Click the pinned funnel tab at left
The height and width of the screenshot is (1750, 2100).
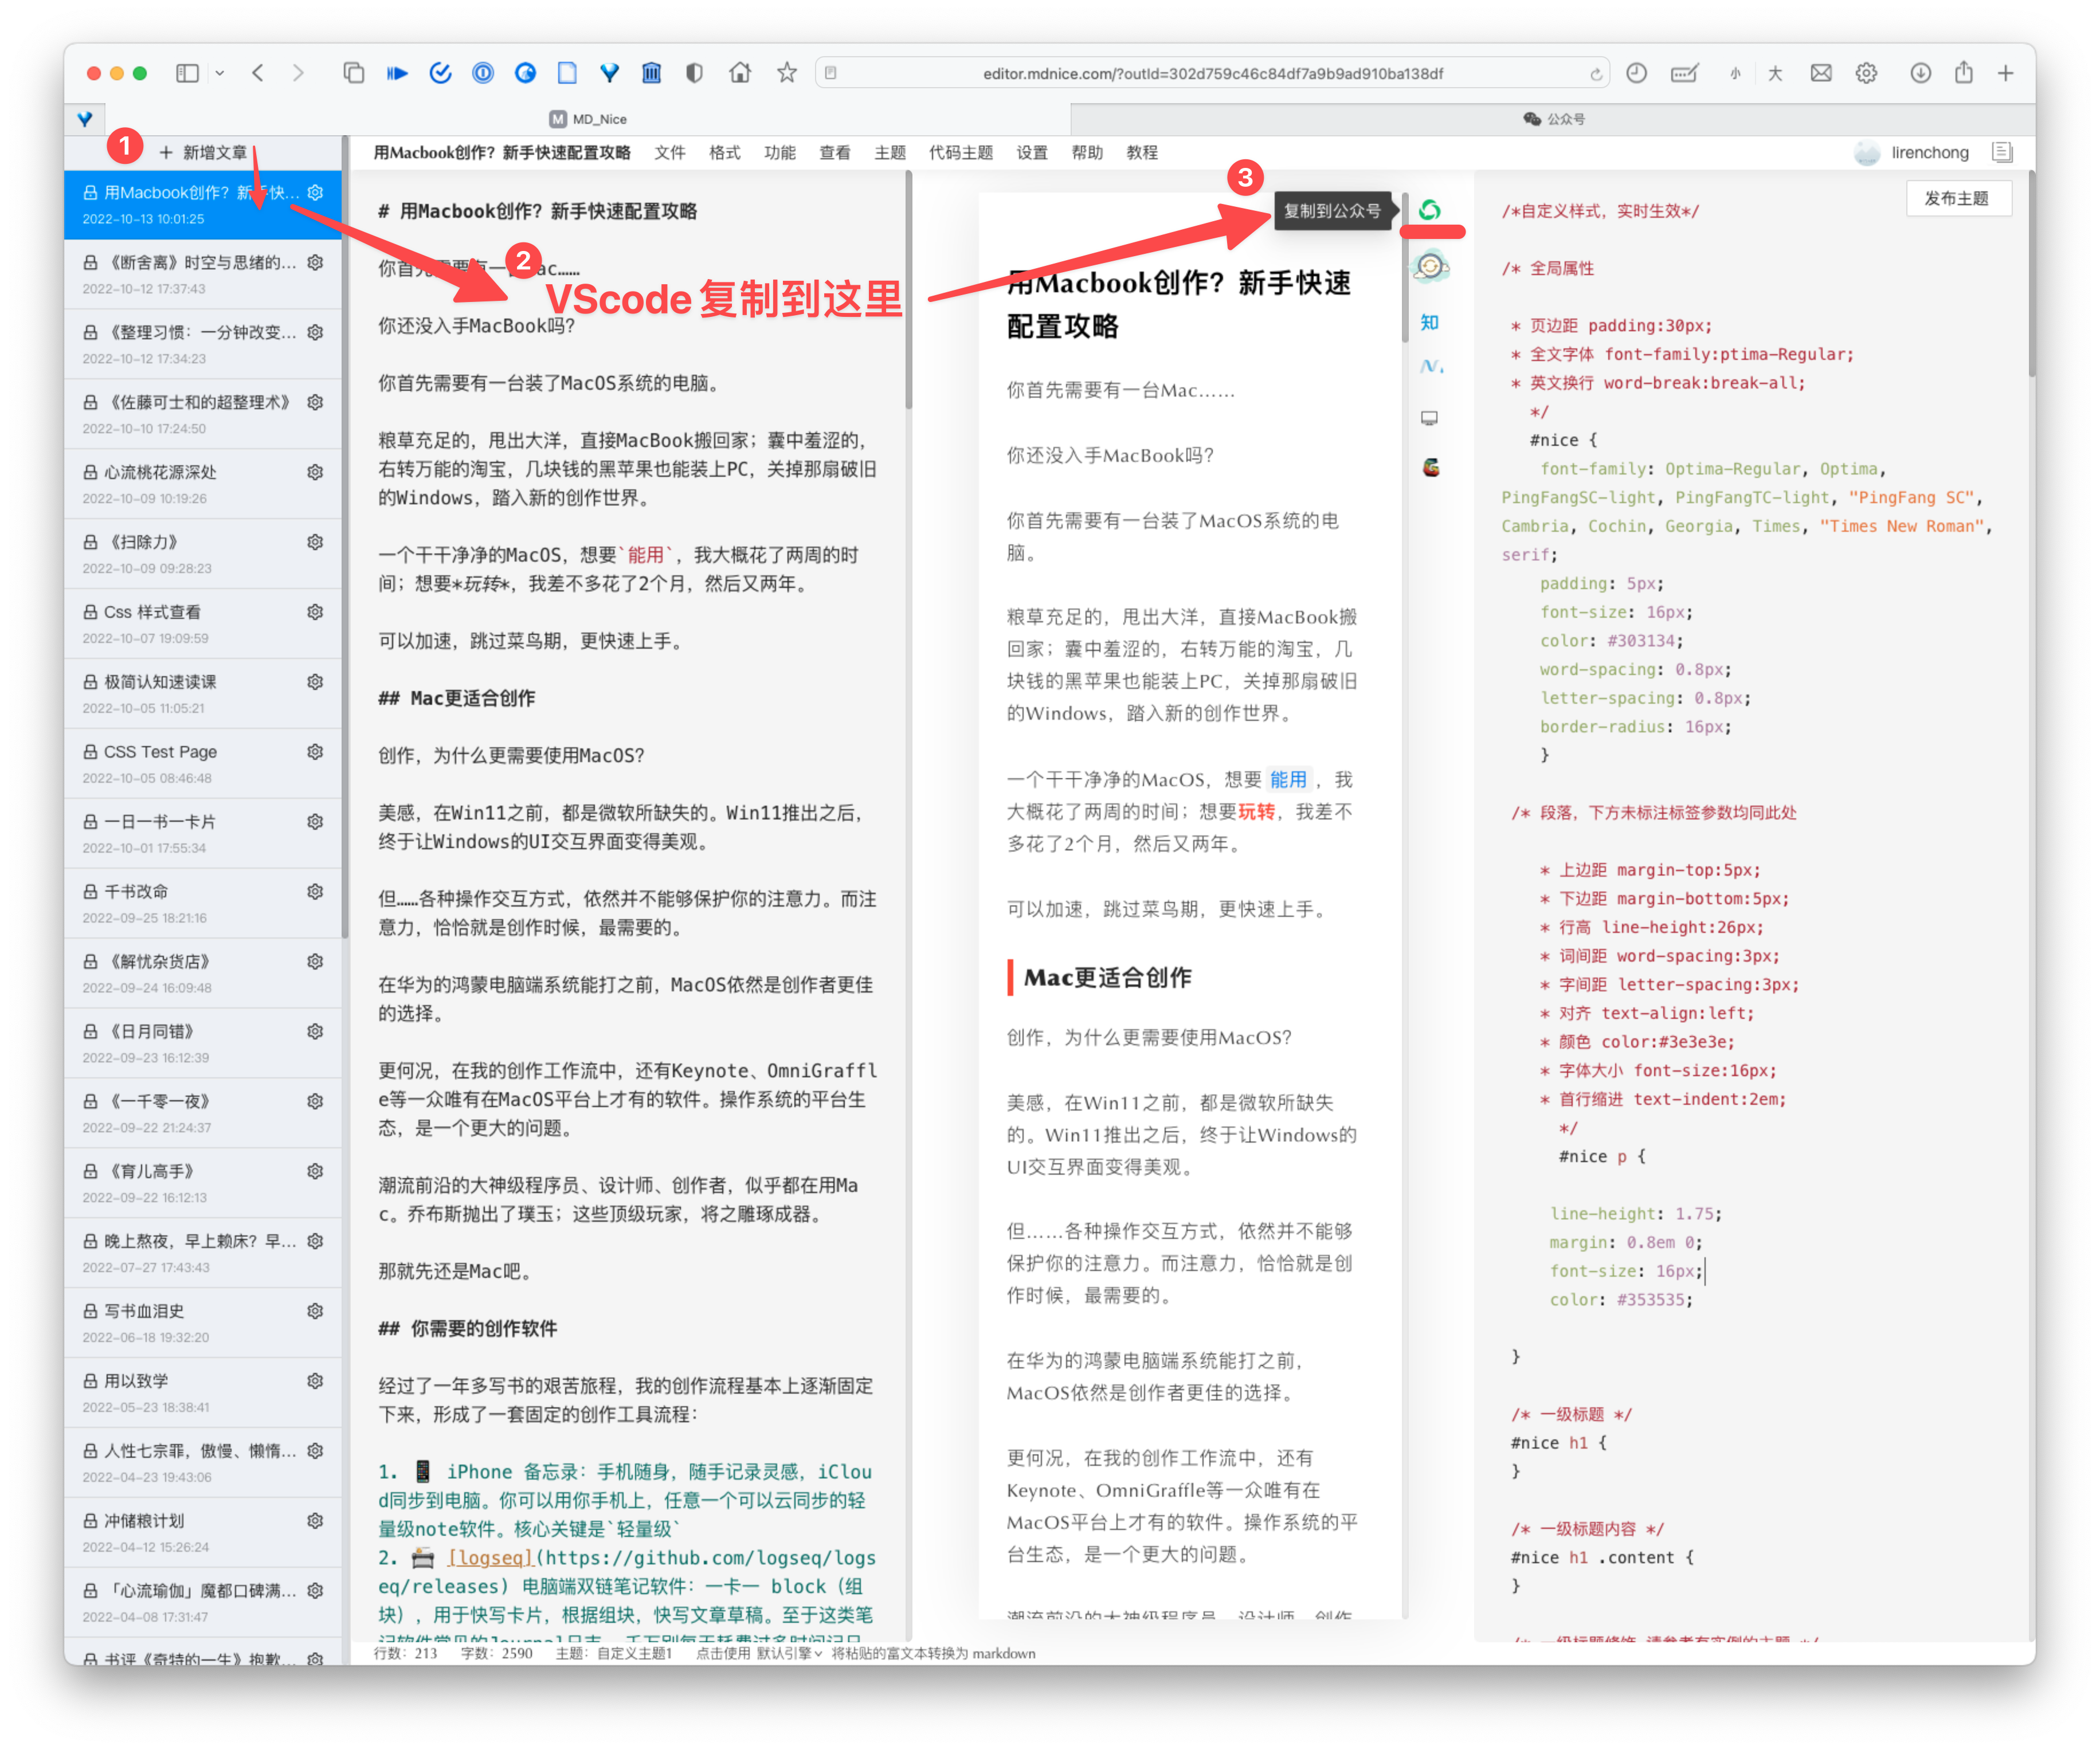coord(85,119)
